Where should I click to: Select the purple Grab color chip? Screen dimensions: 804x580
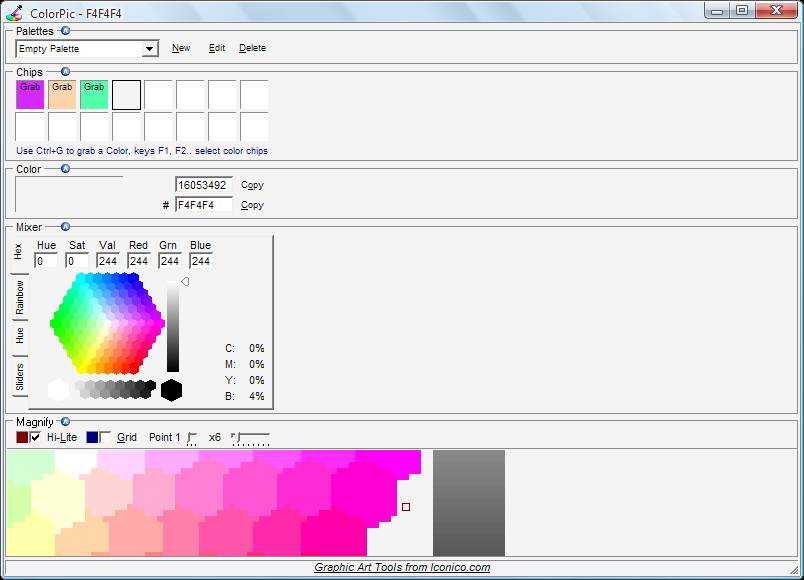point(30,95)
